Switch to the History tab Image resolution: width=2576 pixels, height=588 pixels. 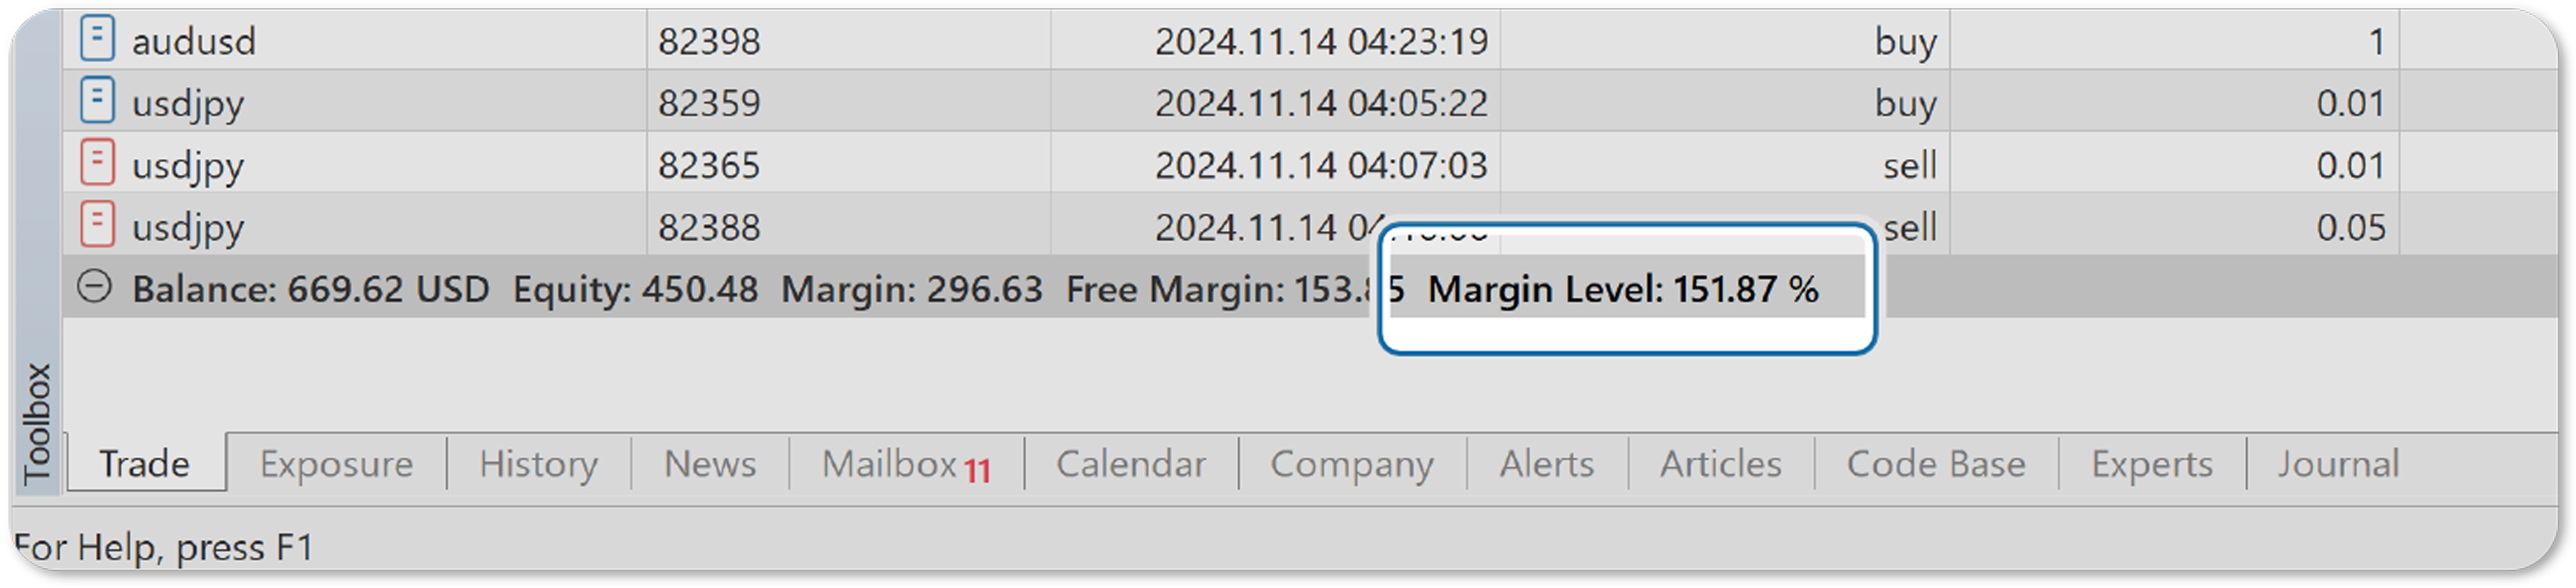[x=538, y=464]
